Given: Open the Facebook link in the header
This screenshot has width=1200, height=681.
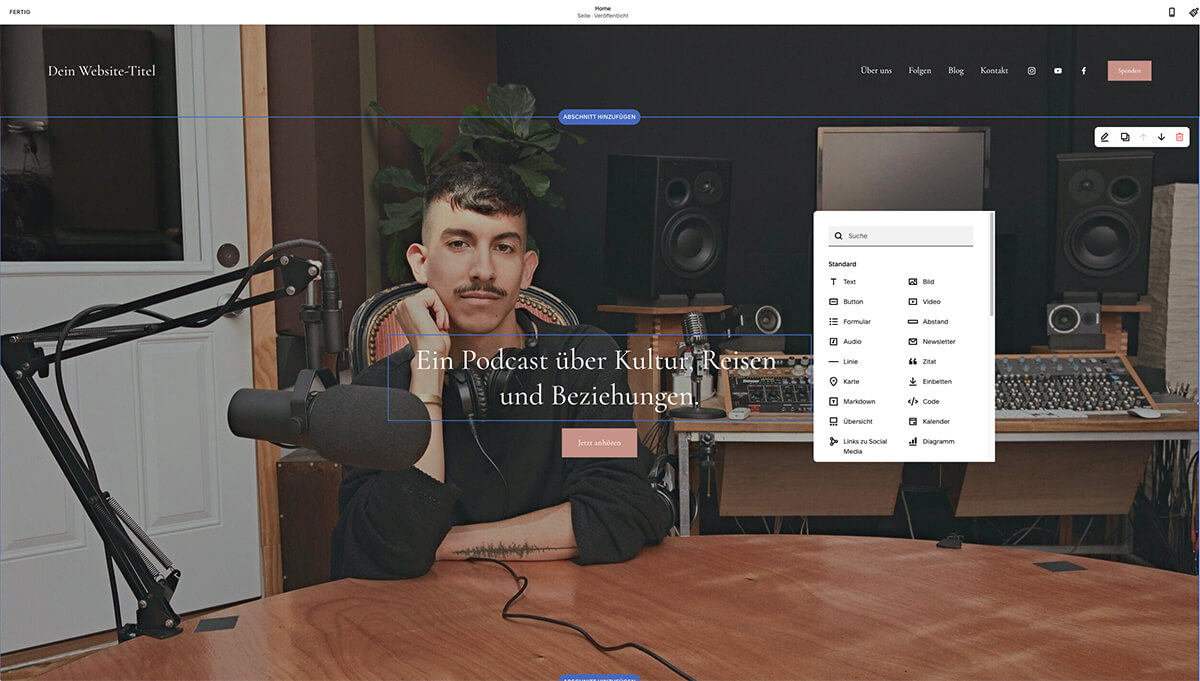Looking at the screenshot, I should tap(1083, 71).
